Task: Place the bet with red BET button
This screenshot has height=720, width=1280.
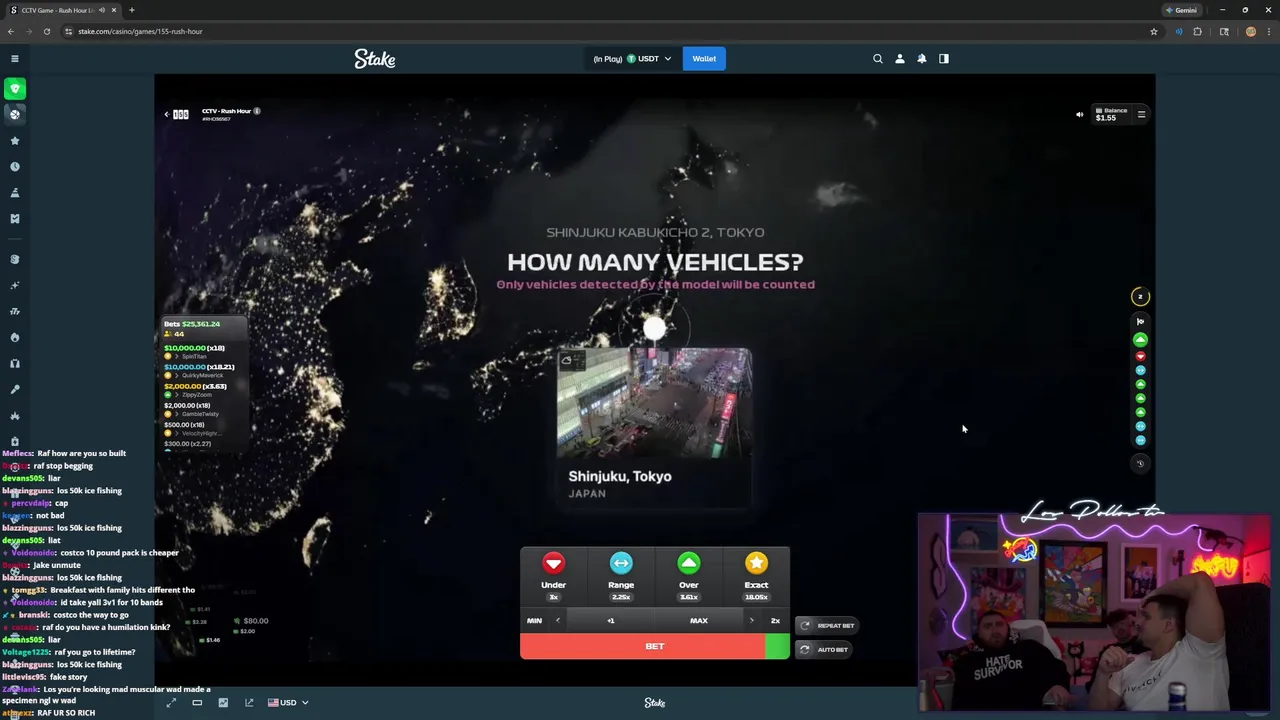Action: pyautogui.click(x=655, y=646)
